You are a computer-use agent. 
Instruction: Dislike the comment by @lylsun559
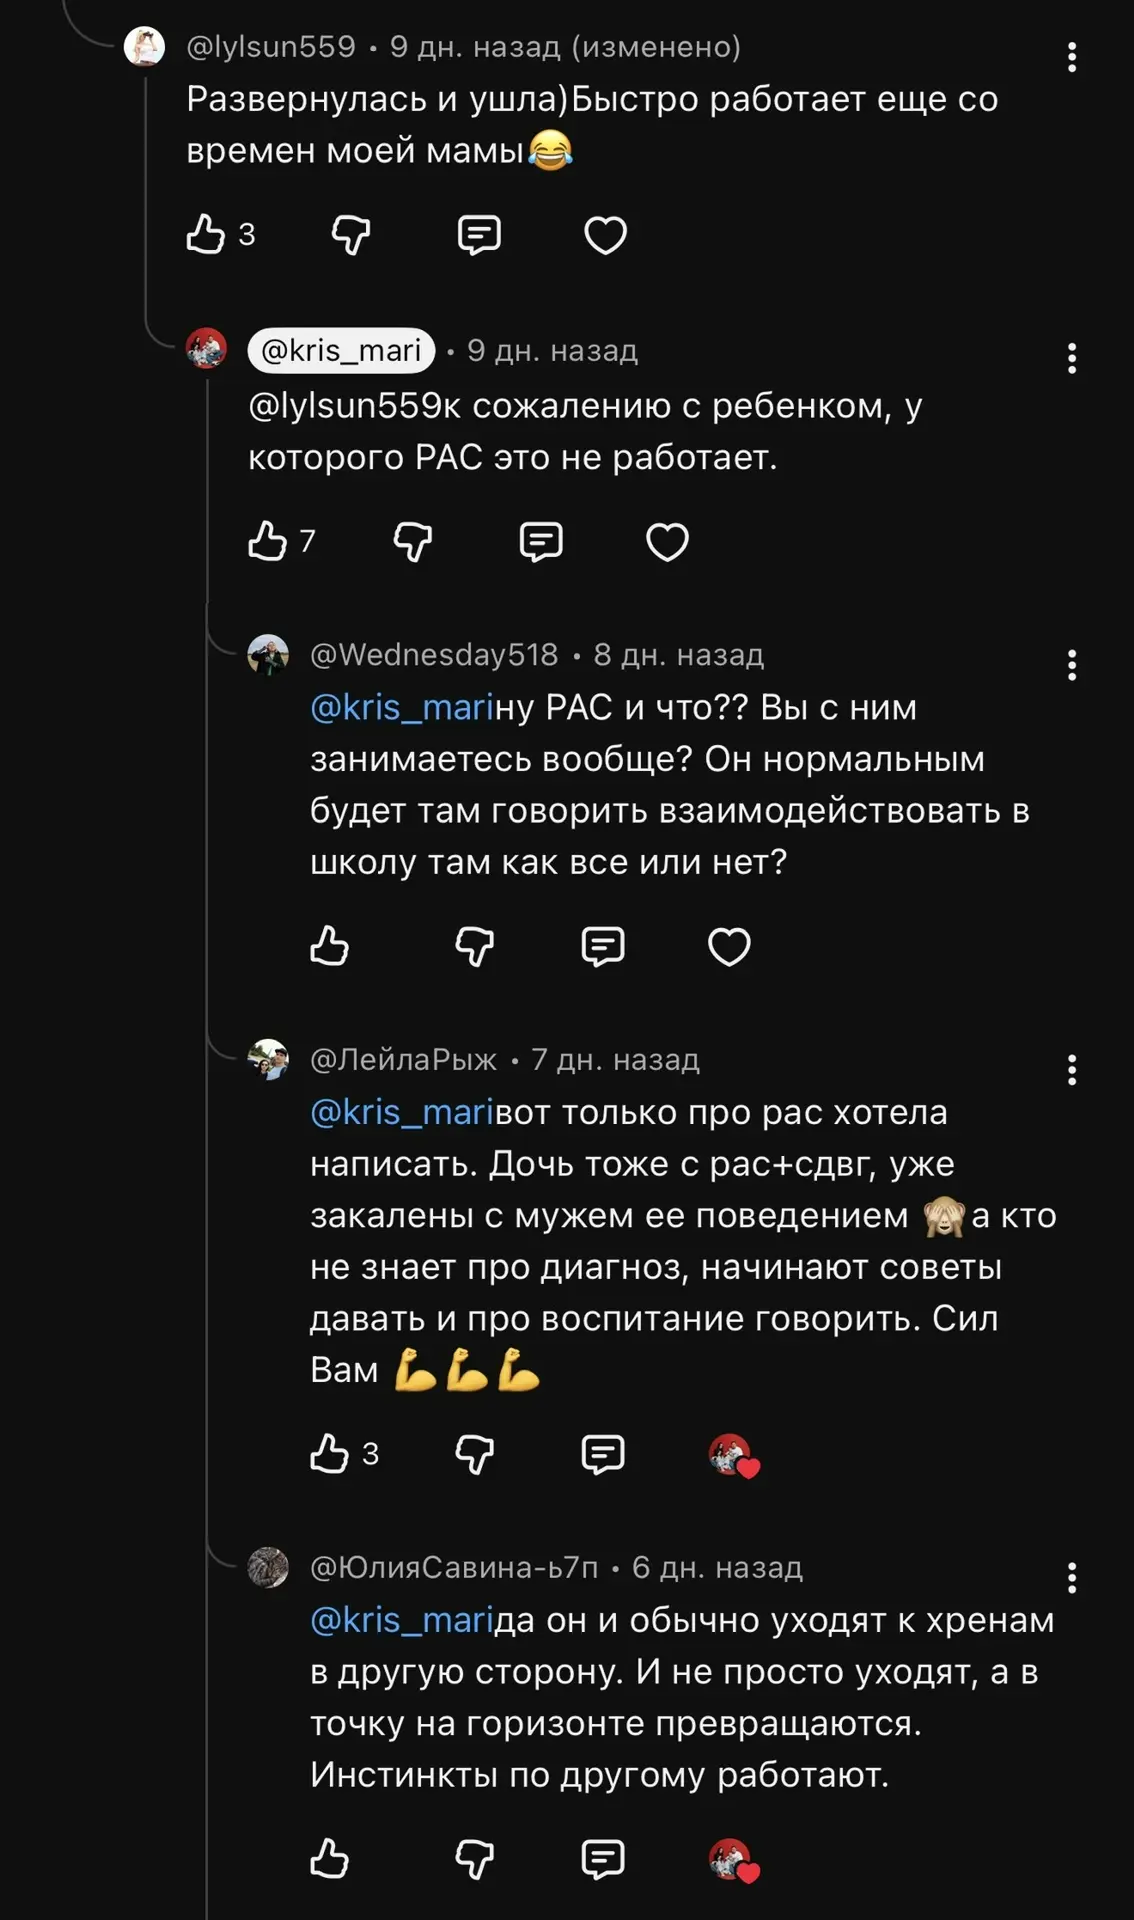click(351, 235)
